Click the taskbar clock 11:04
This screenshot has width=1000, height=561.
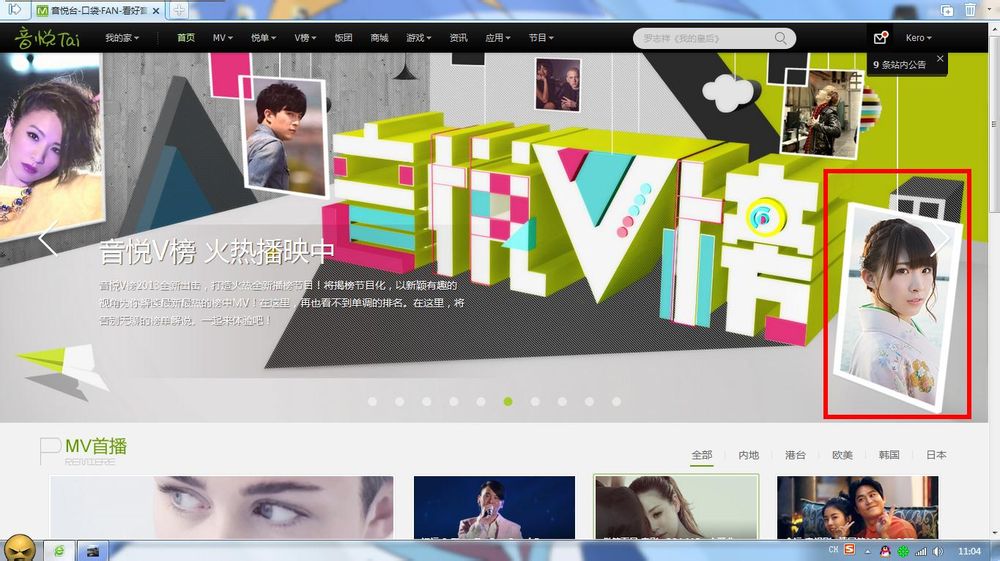969,551
